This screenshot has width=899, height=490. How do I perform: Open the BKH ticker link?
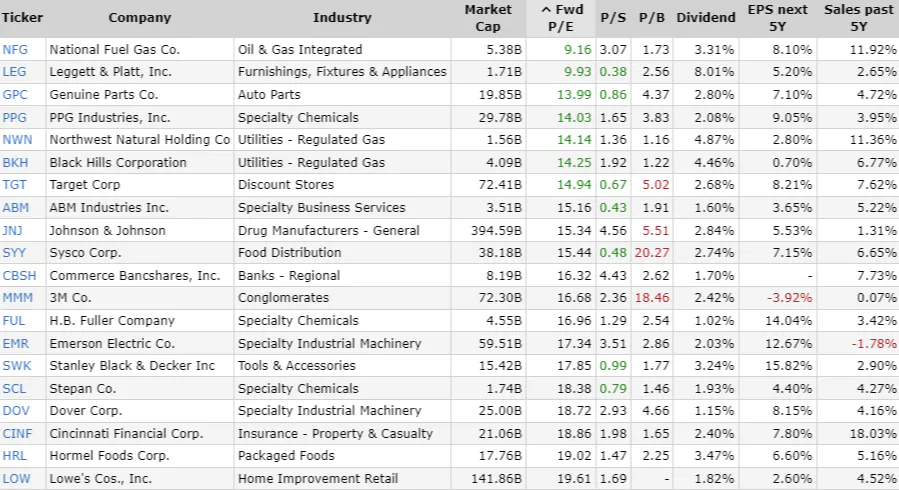click(15, 163)
